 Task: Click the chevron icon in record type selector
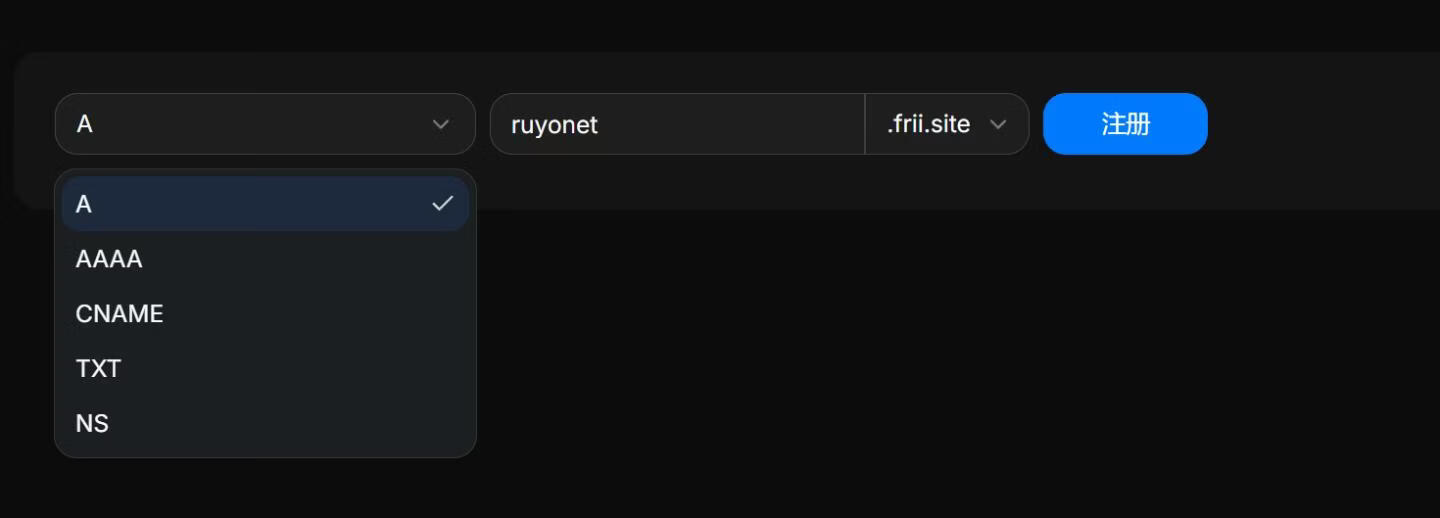coord(440,124)
